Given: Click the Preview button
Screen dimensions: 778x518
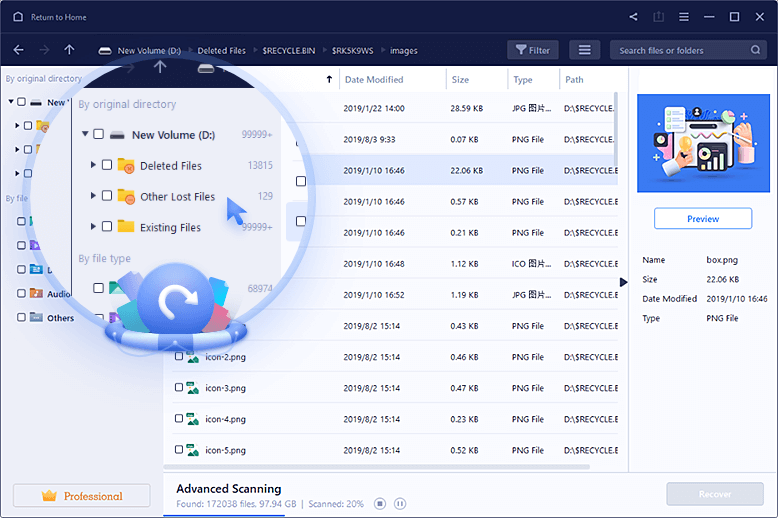Looking at the screenshot, I should tap(702, 218).
